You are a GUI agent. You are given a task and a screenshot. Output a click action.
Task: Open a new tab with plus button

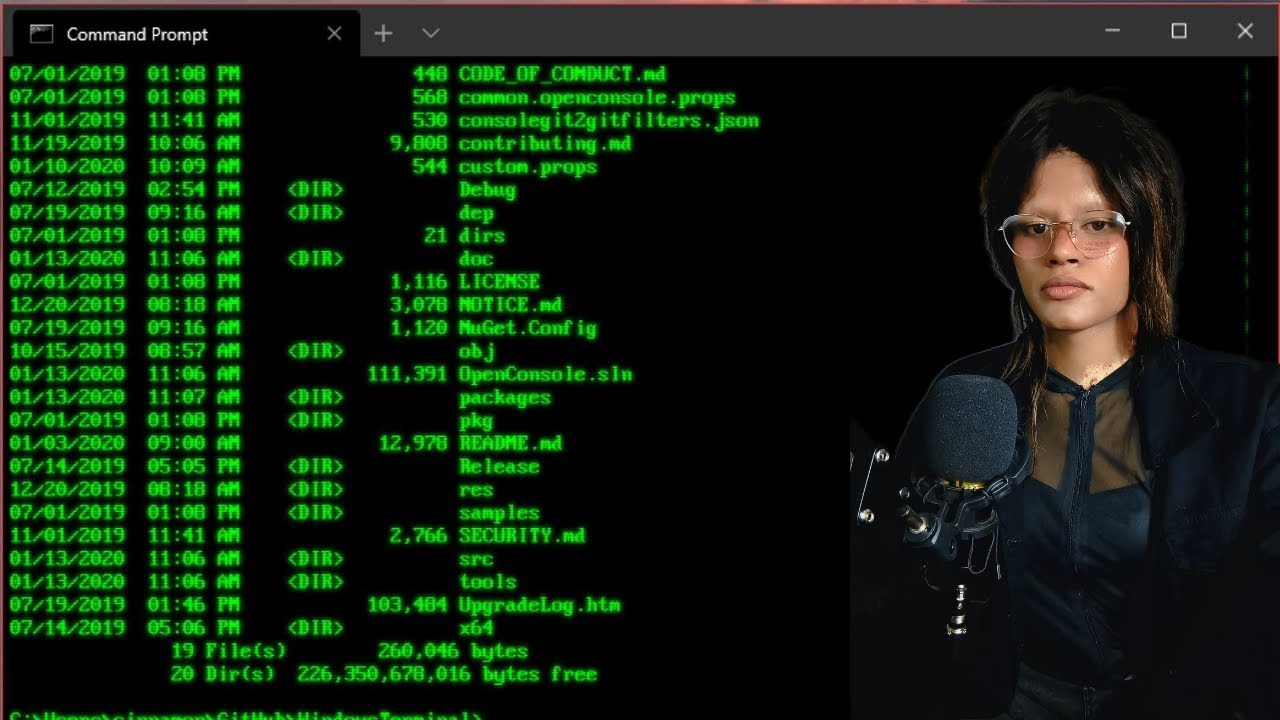pos(383,33)
